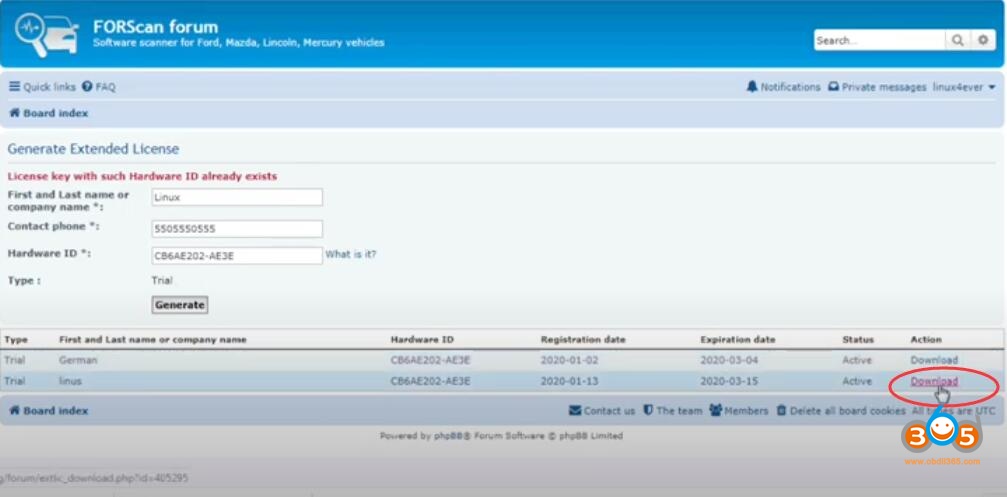The image size is (1007, 497).
Task: Click the FORScan forum title text
Action: pos(155,26)
